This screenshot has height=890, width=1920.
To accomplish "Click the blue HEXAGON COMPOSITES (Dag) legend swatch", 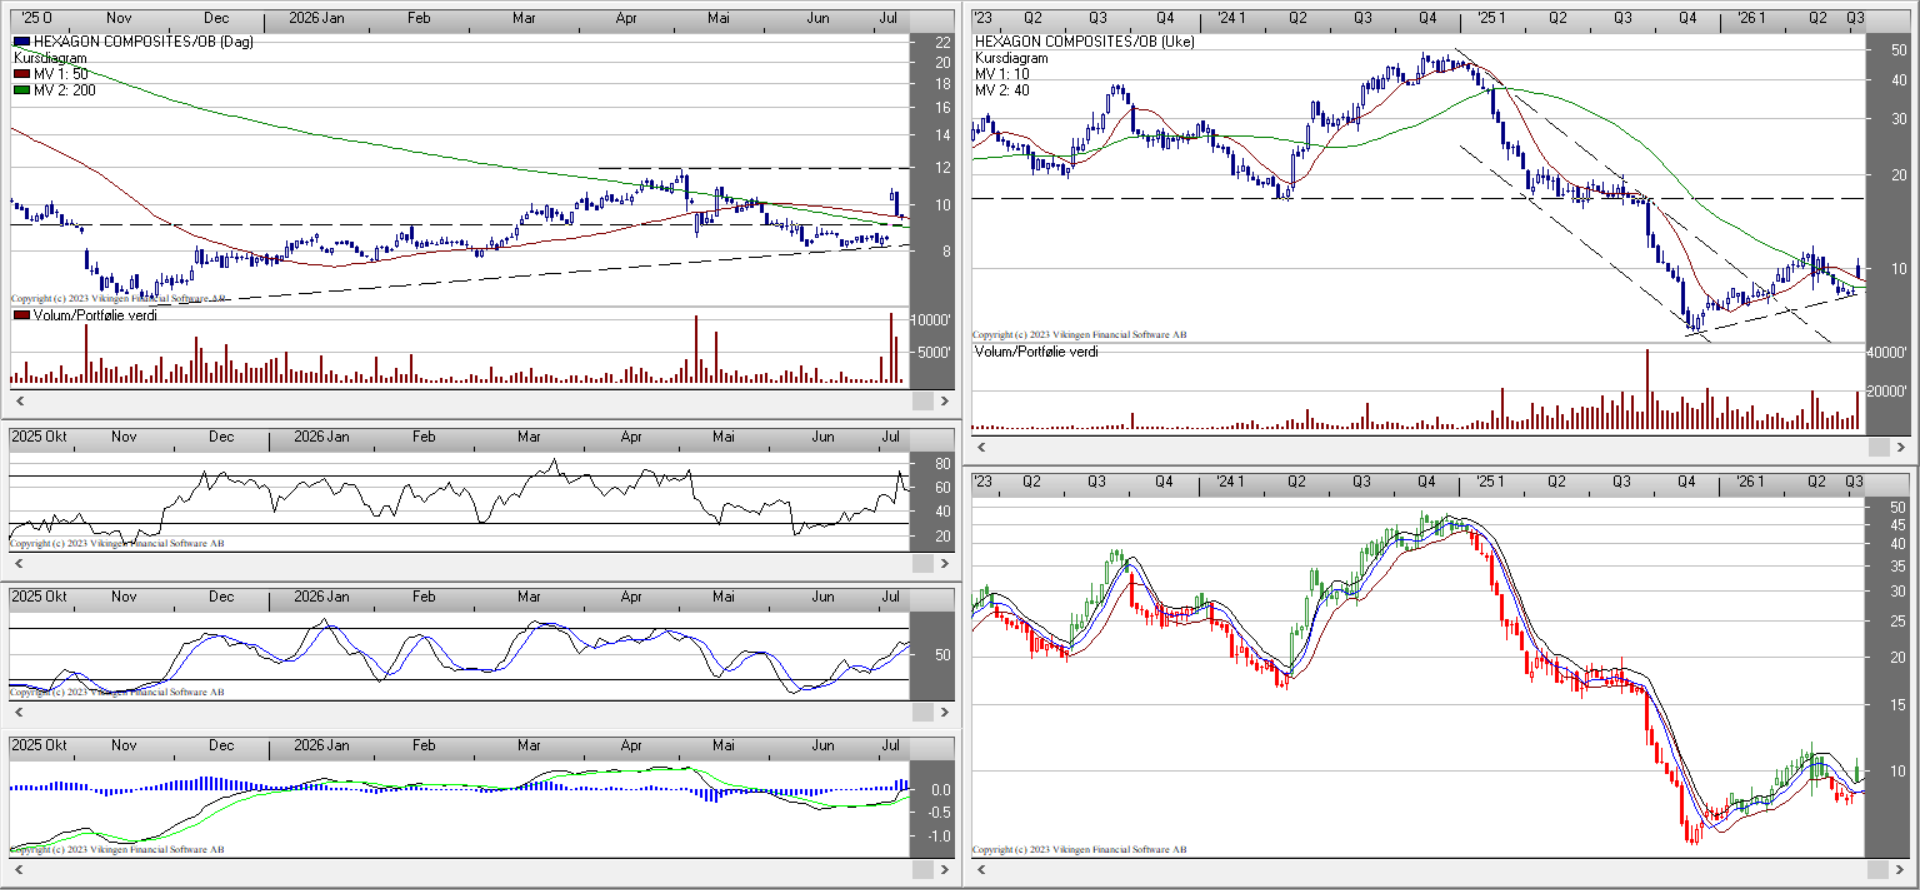I will pyautogui.click(x=21, y=42).
